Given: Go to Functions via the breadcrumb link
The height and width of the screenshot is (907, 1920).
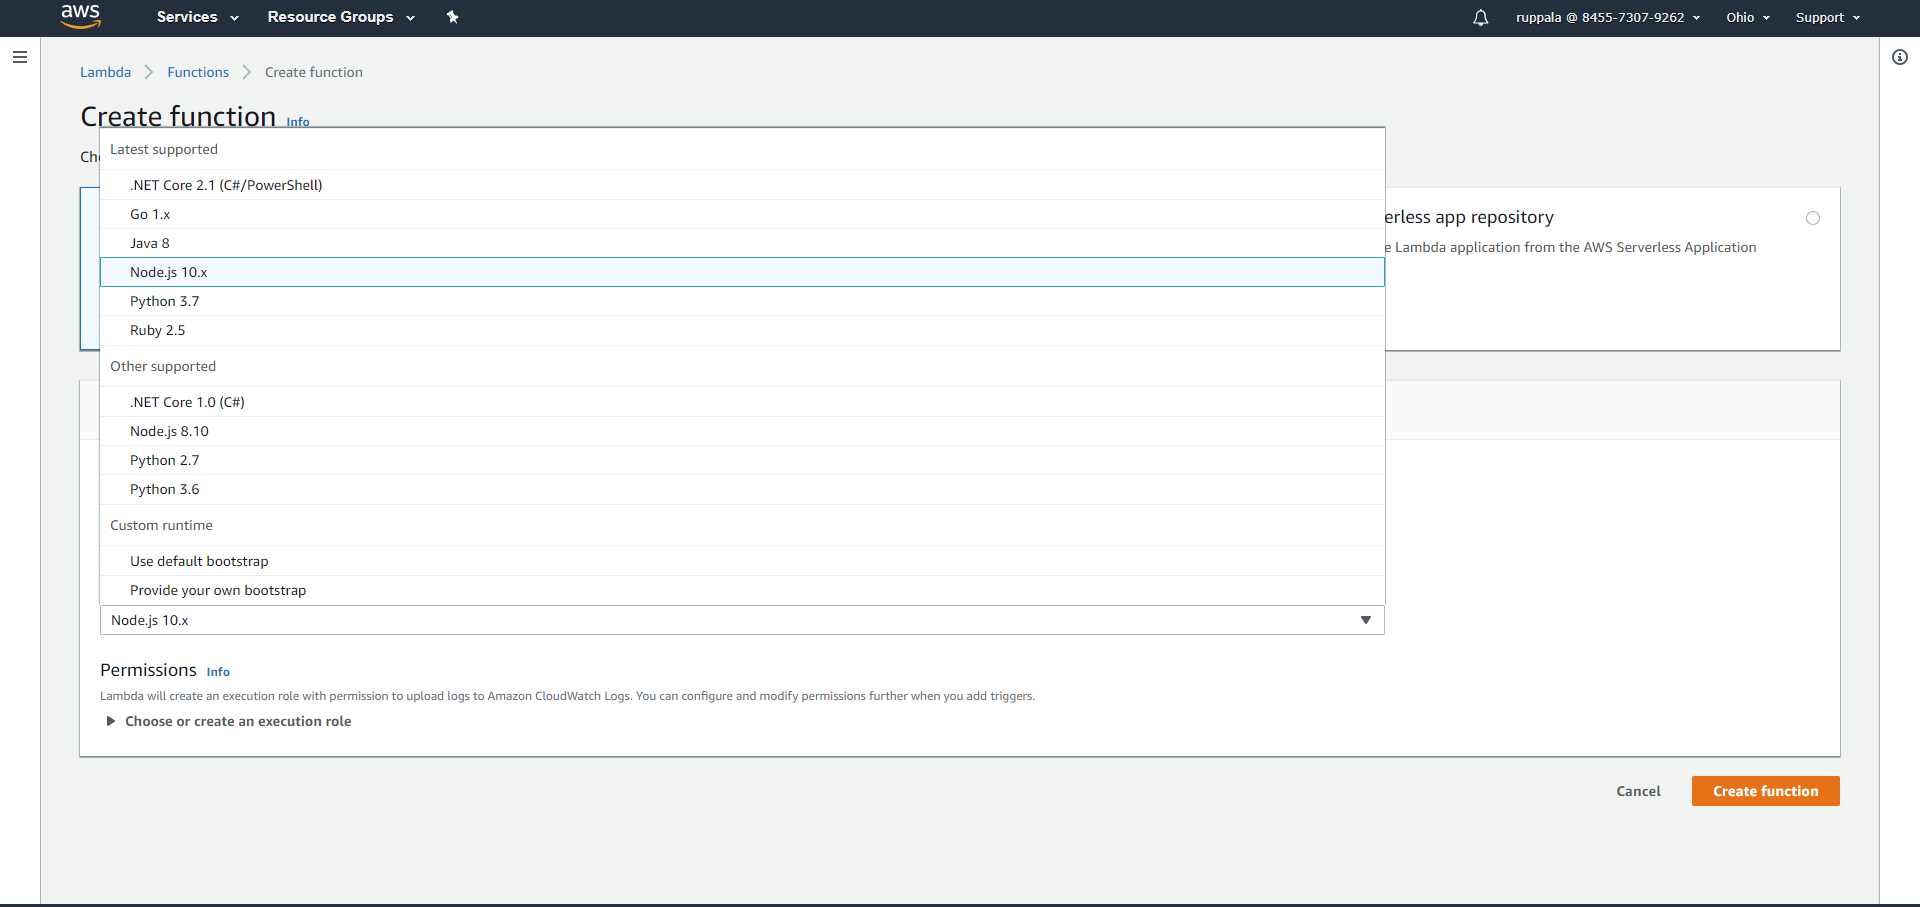Looking at the screenshot, I should [198, 72].
